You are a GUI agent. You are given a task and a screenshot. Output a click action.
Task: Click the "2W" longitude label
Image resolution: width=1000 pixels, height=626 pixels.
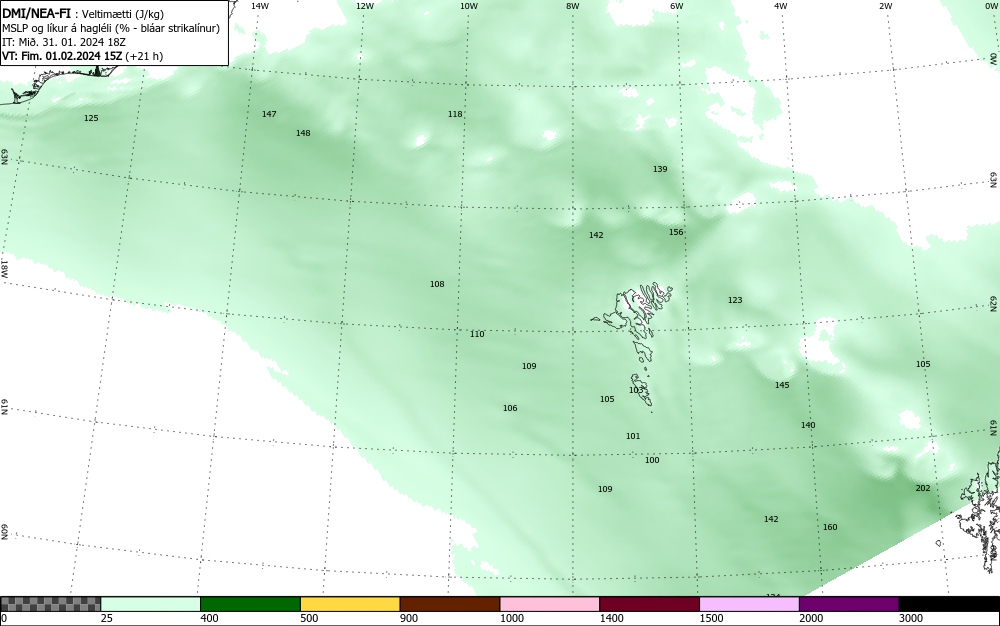coord(885,6)
